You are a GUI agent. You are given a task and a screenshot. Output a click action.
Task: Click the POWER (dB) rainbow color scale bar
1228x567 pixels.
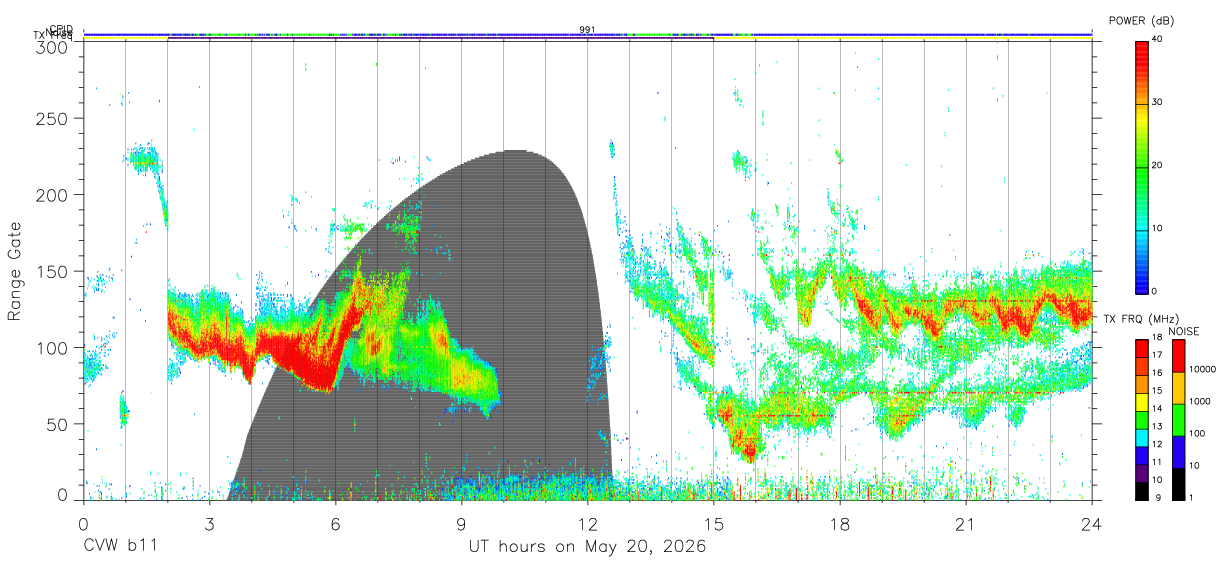coord(1142,166)
